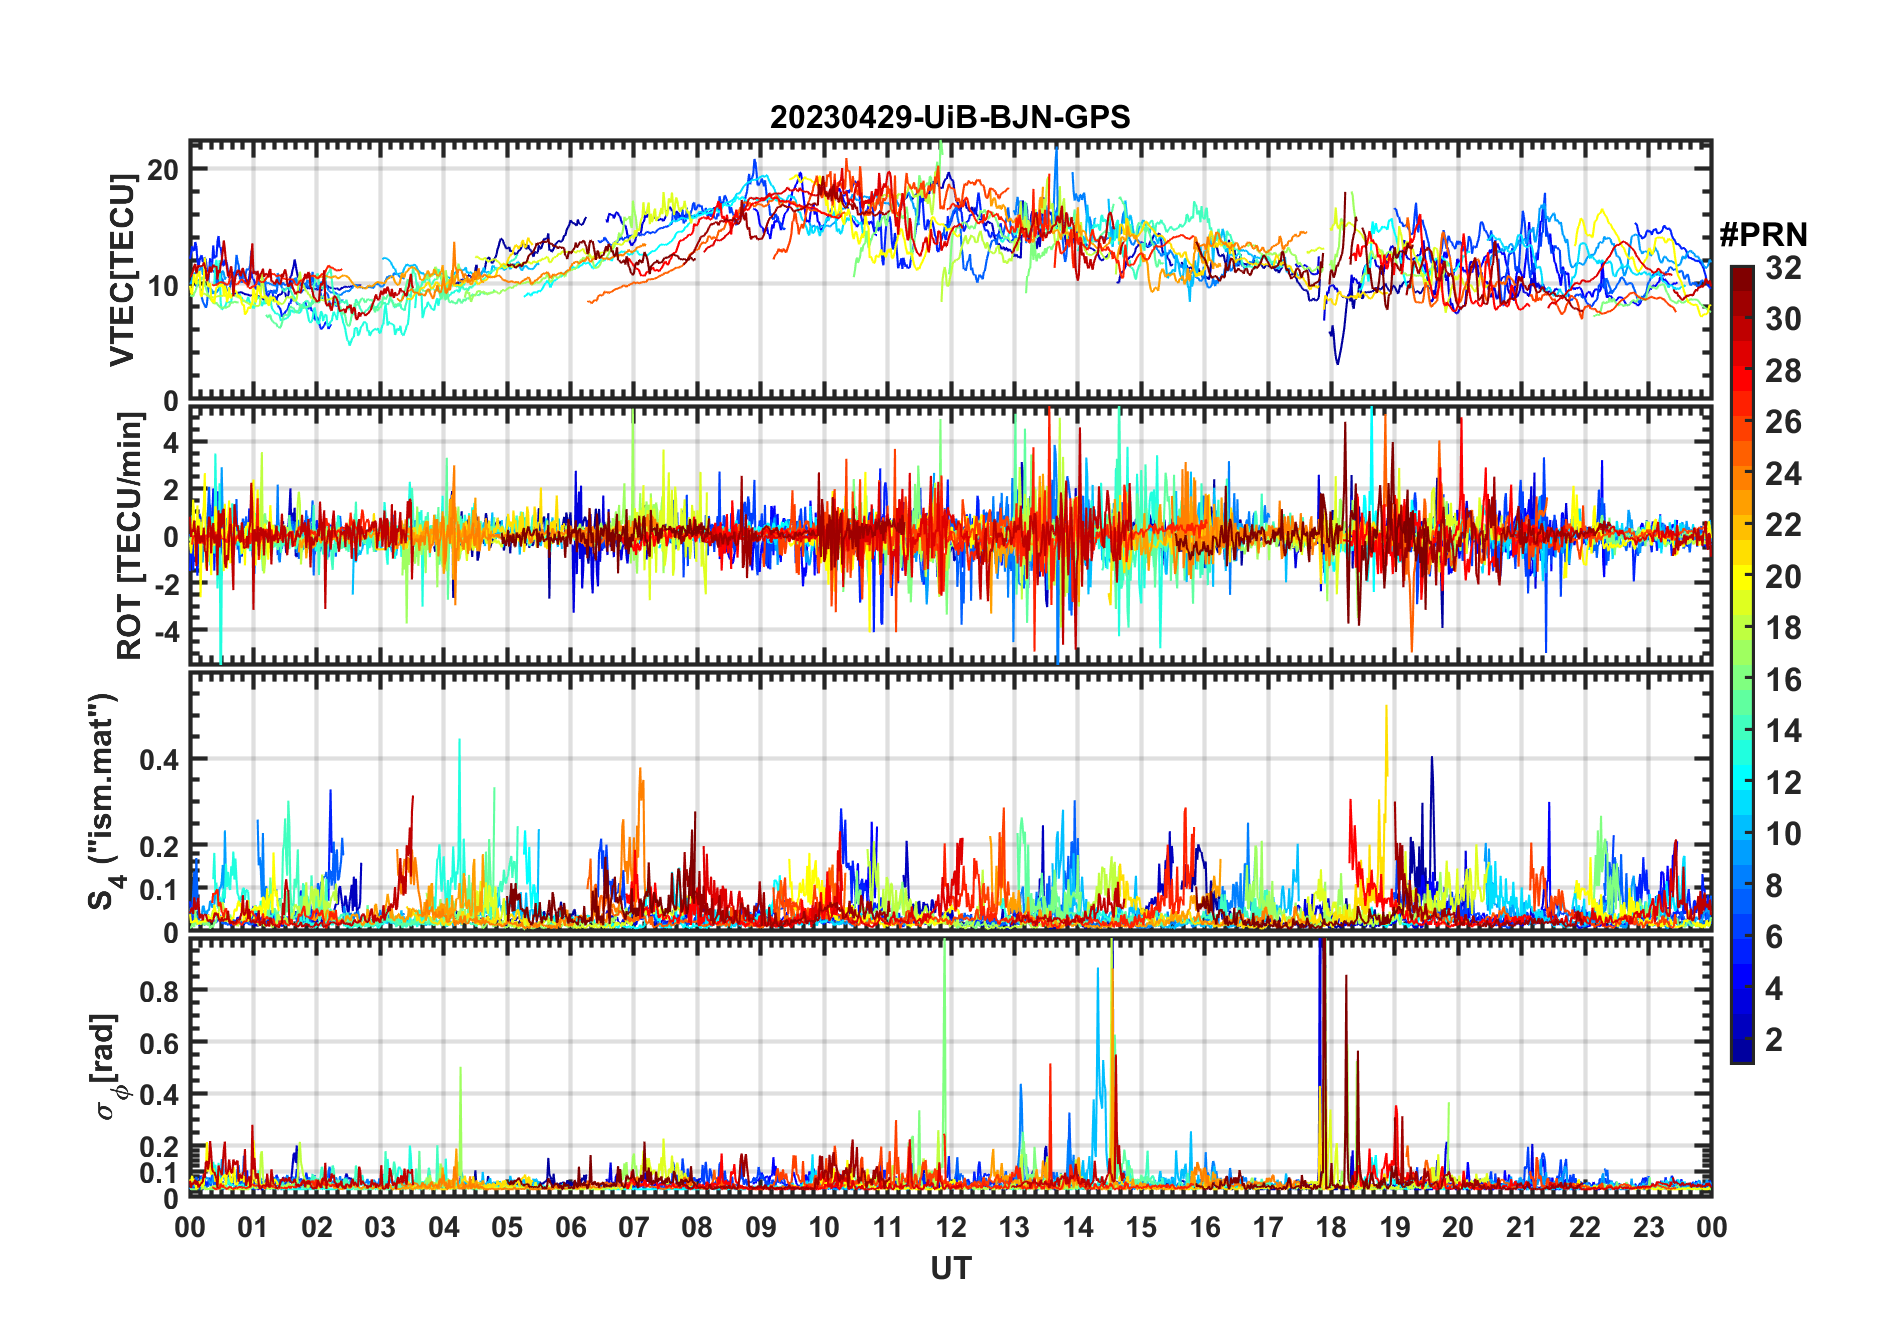Click colorbar tick label 32
Viewport: 1902px width, 1330px height.
point(1783,267)
